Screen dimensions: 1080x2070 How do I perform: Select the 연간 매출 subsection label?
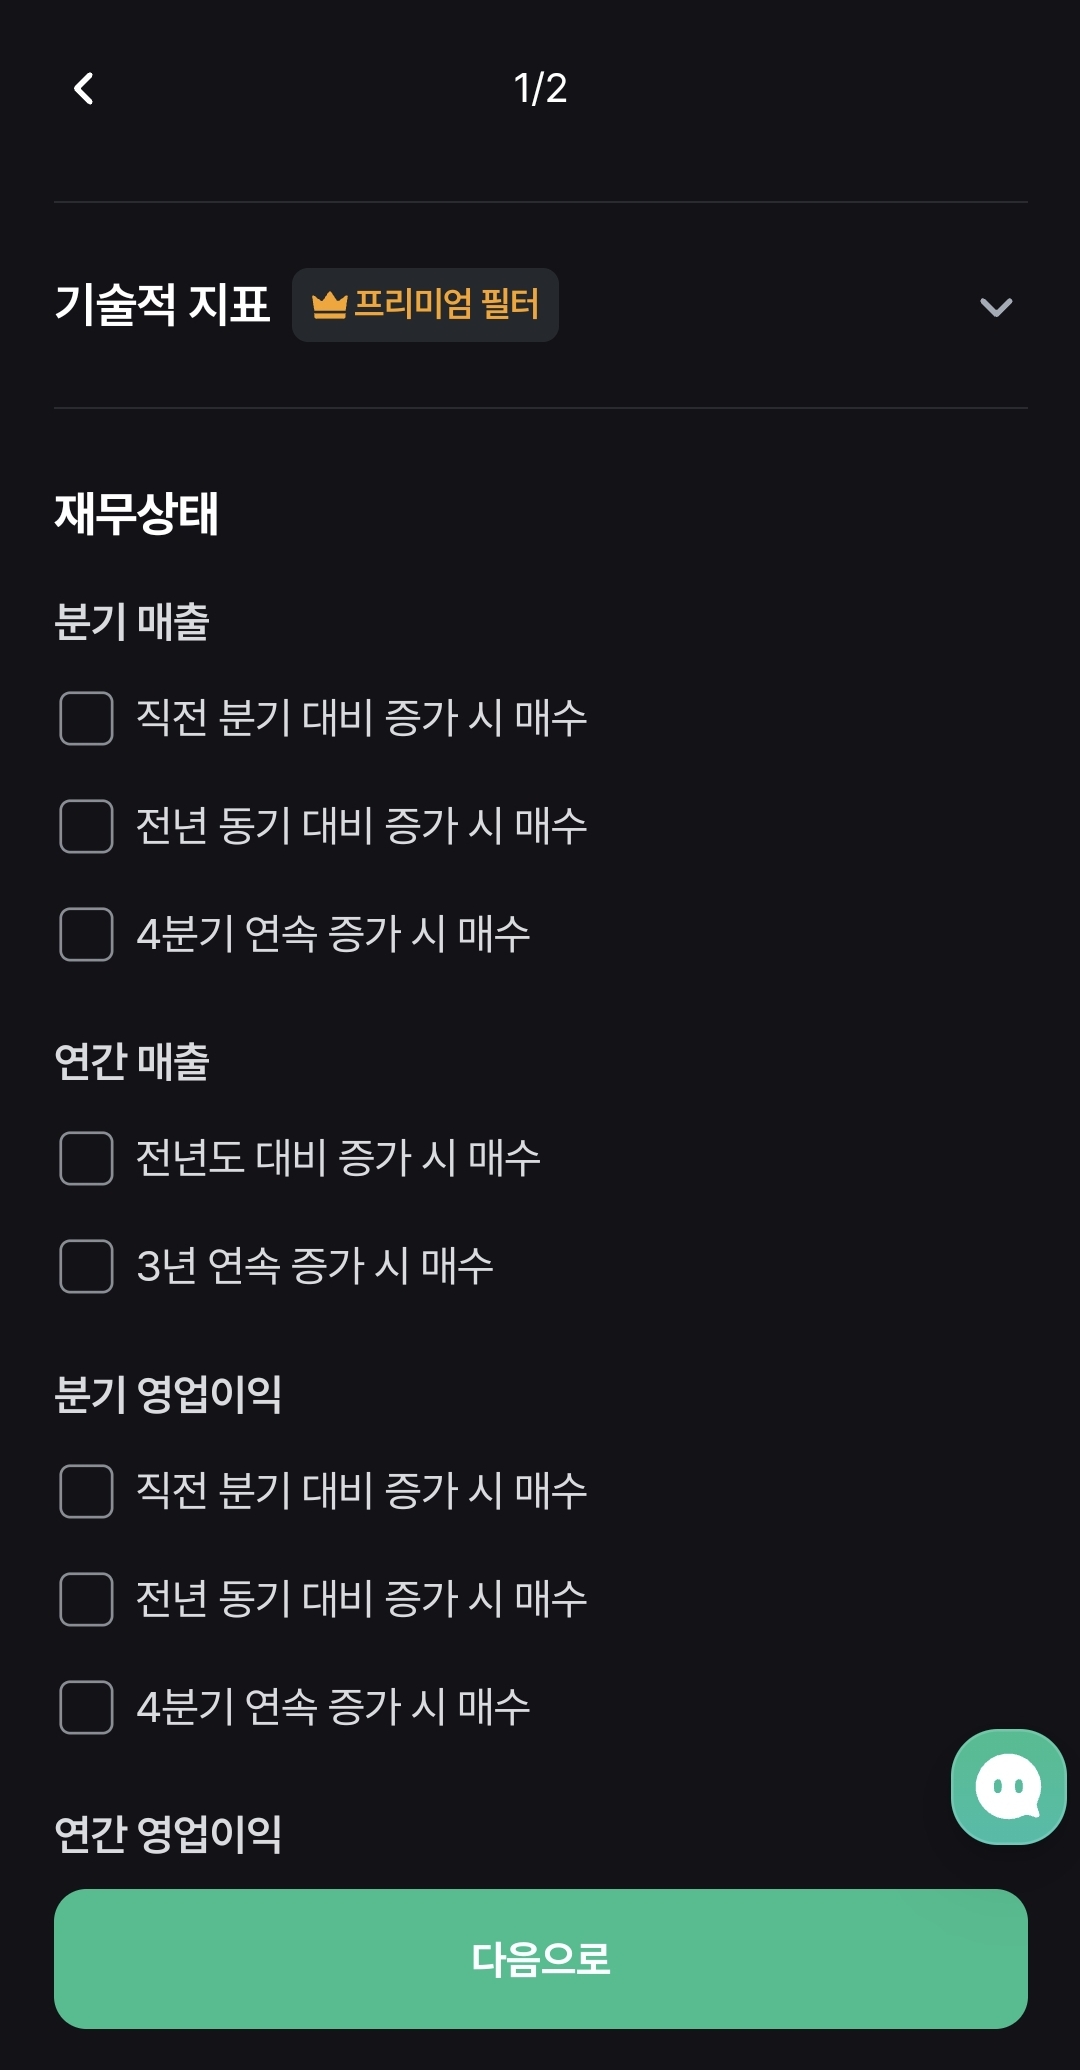(132, 1061)
